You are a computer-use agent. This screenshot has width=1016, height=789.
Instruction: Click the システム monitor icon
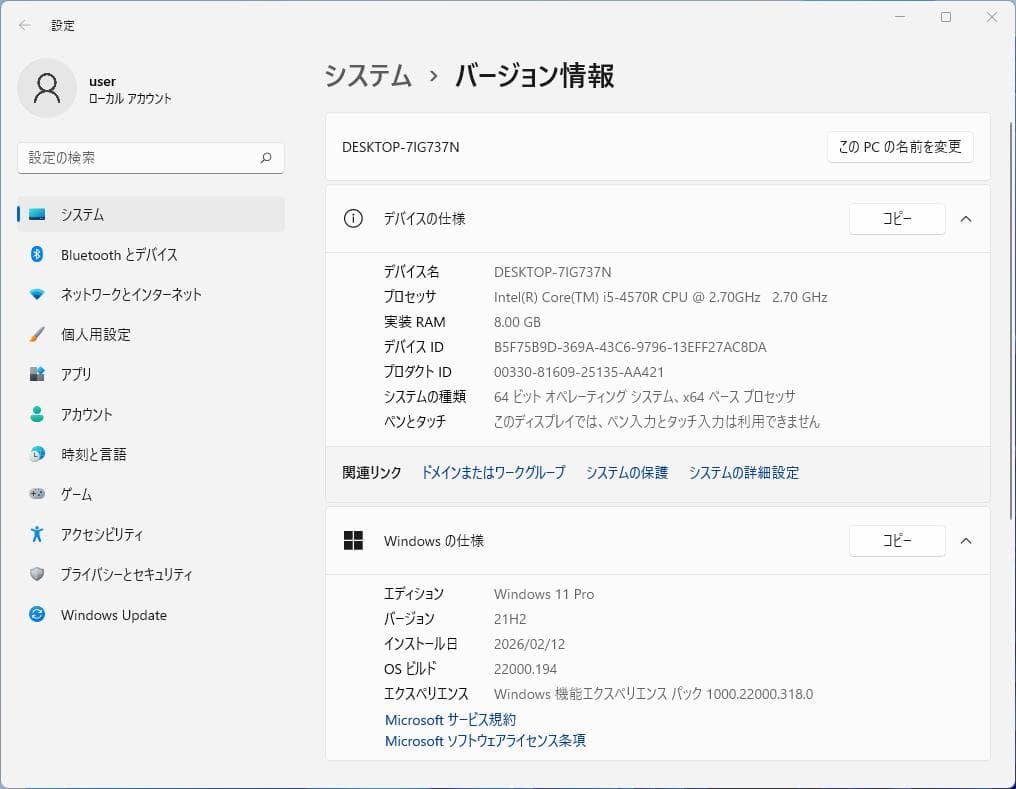37,214
